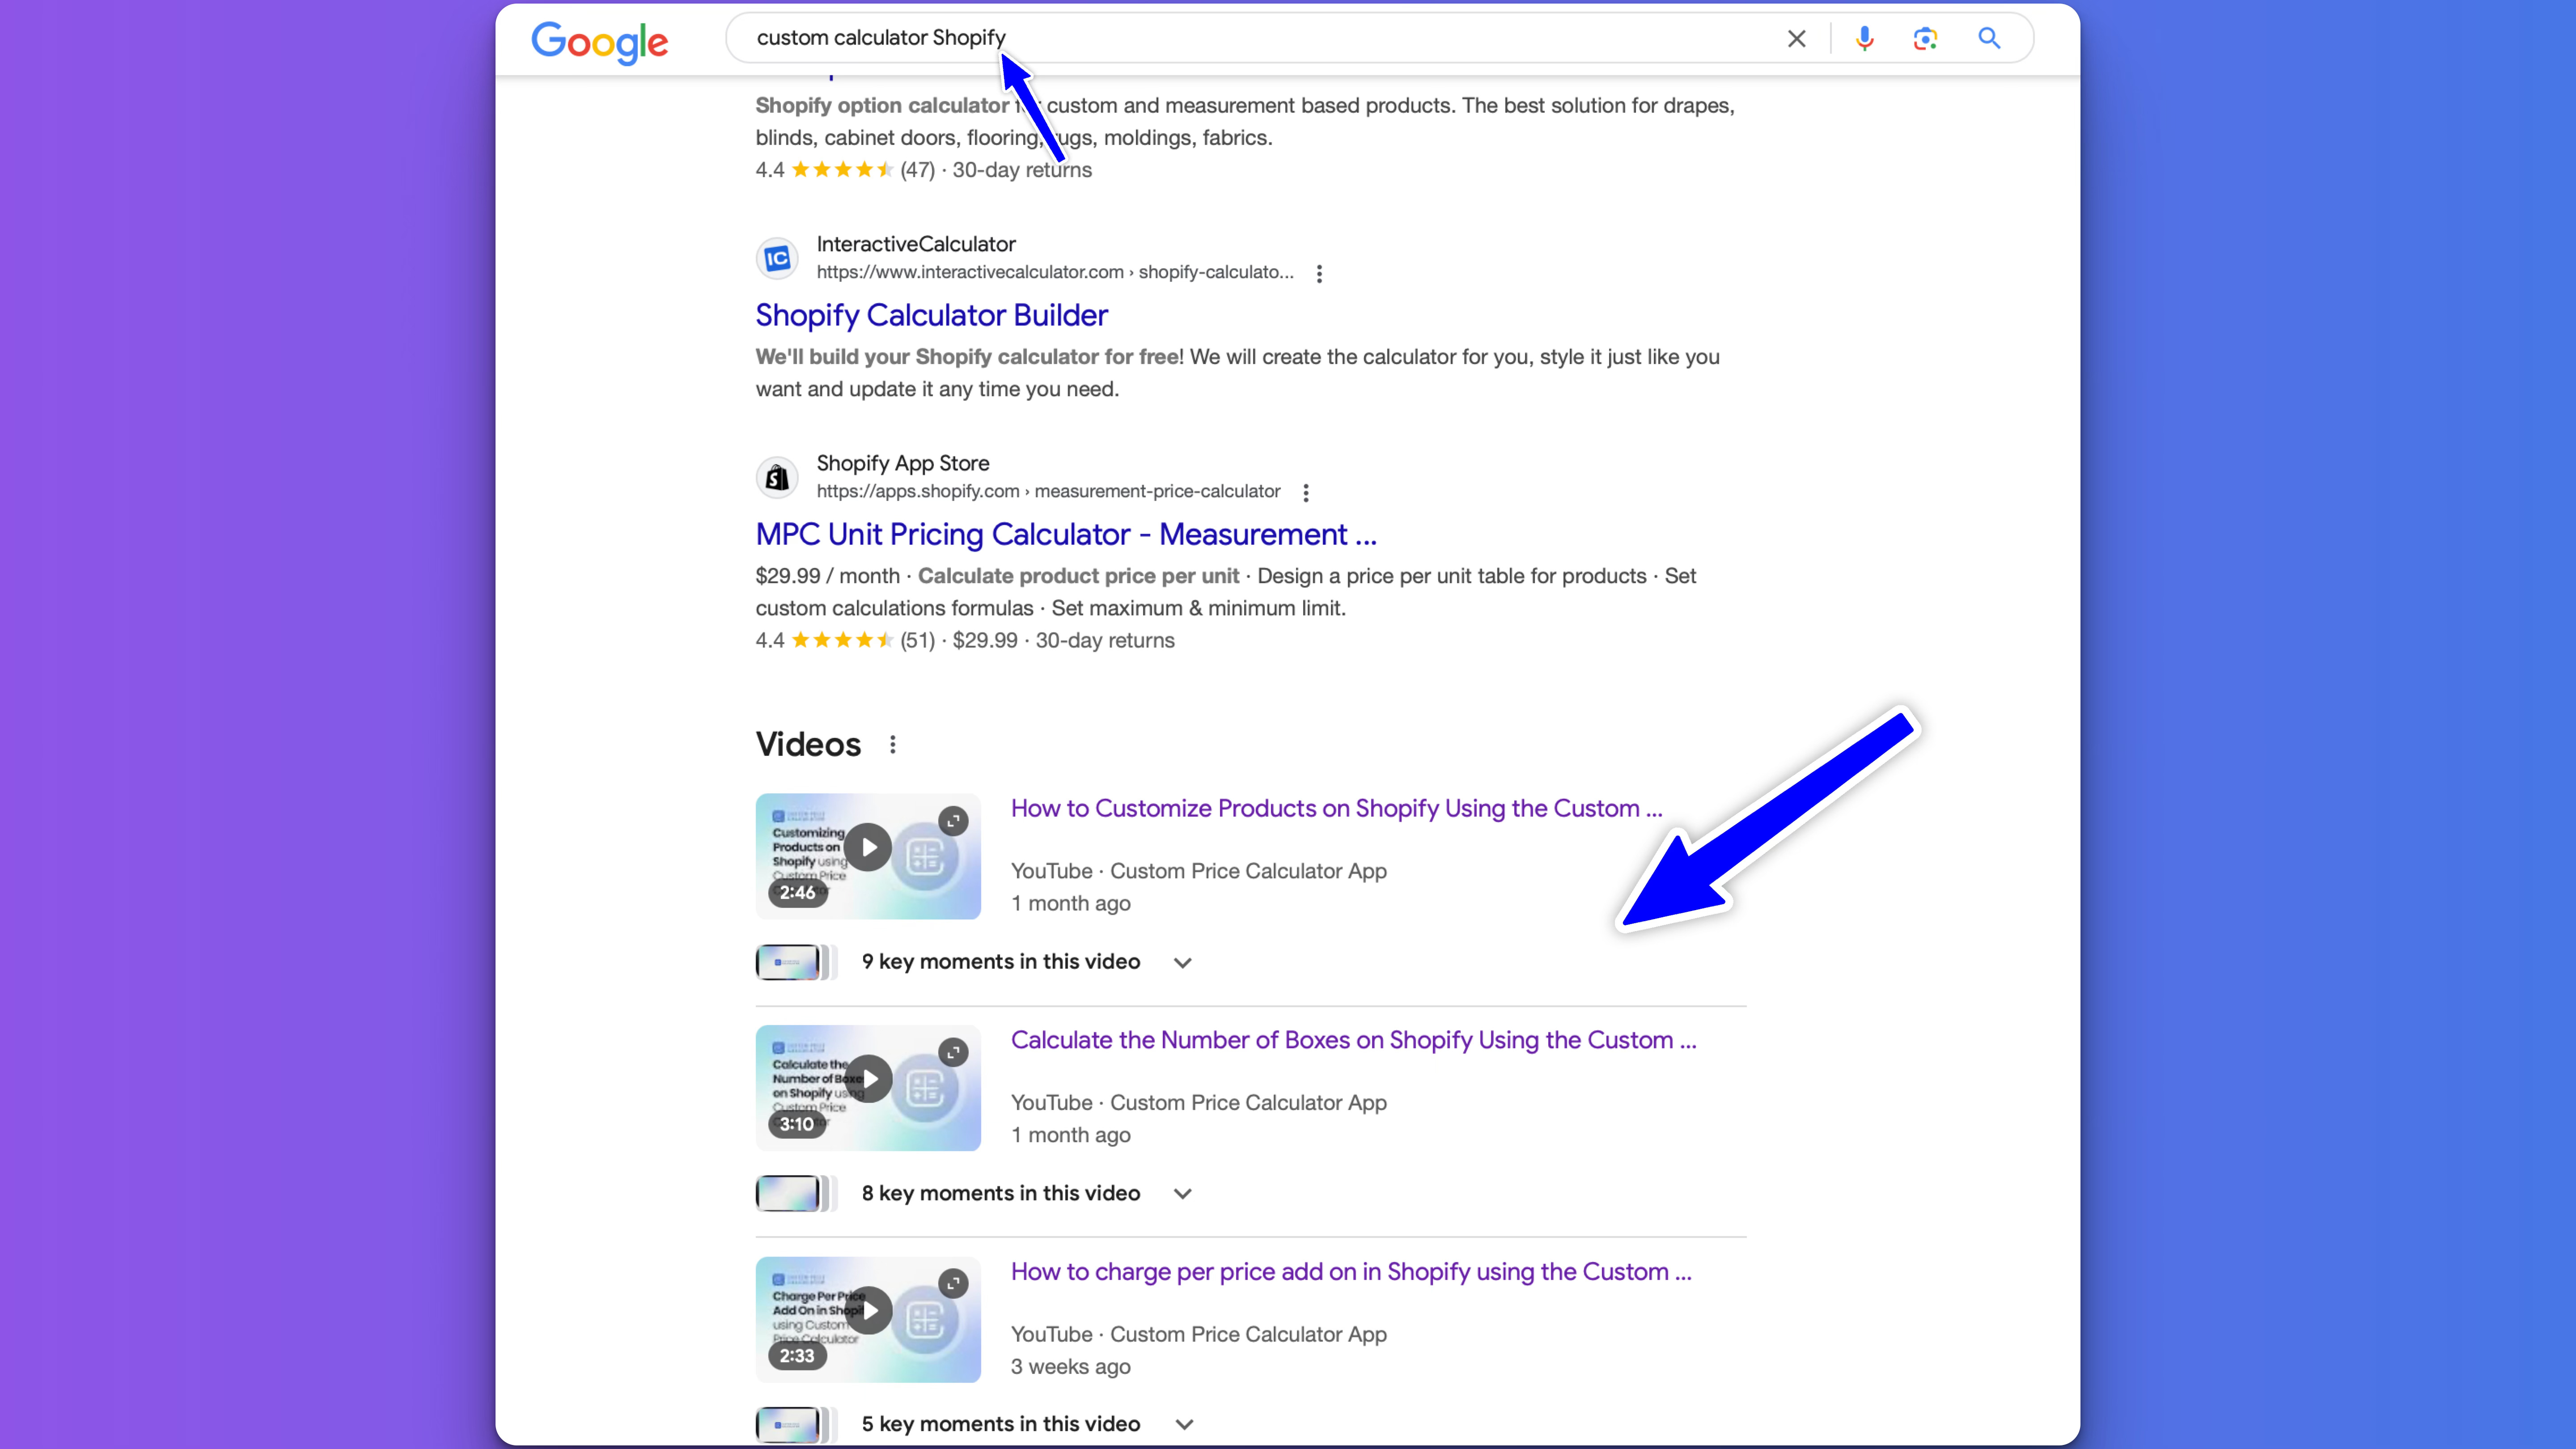2576x1449 pixels.
Task: Expand preview on Charge Per Price thumbnail
Action: [x=953, y=1284]
